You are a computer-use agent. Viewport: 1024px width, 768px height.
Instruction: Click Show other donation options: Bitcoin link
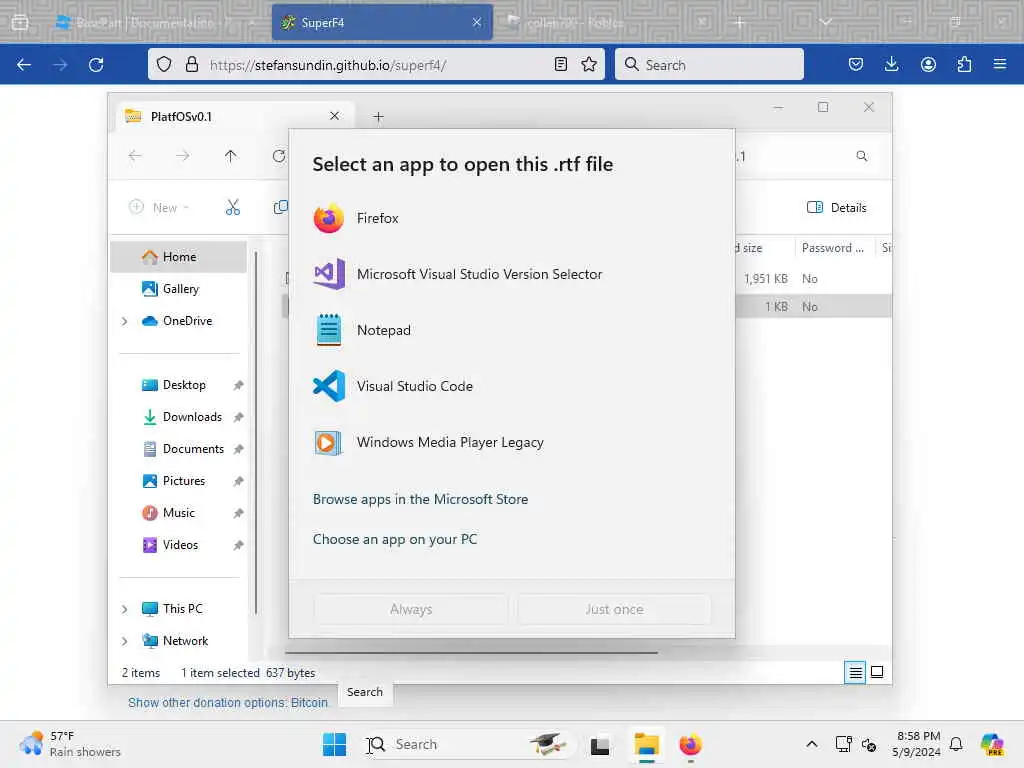228,703
